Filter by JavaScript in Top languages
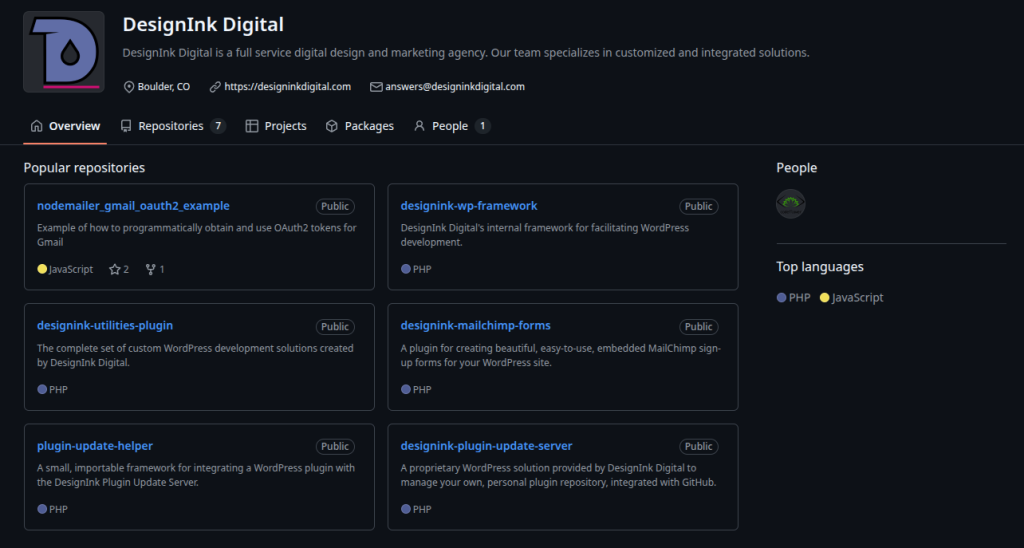This screenshot has width=1024, height=548. coord(852,298)
